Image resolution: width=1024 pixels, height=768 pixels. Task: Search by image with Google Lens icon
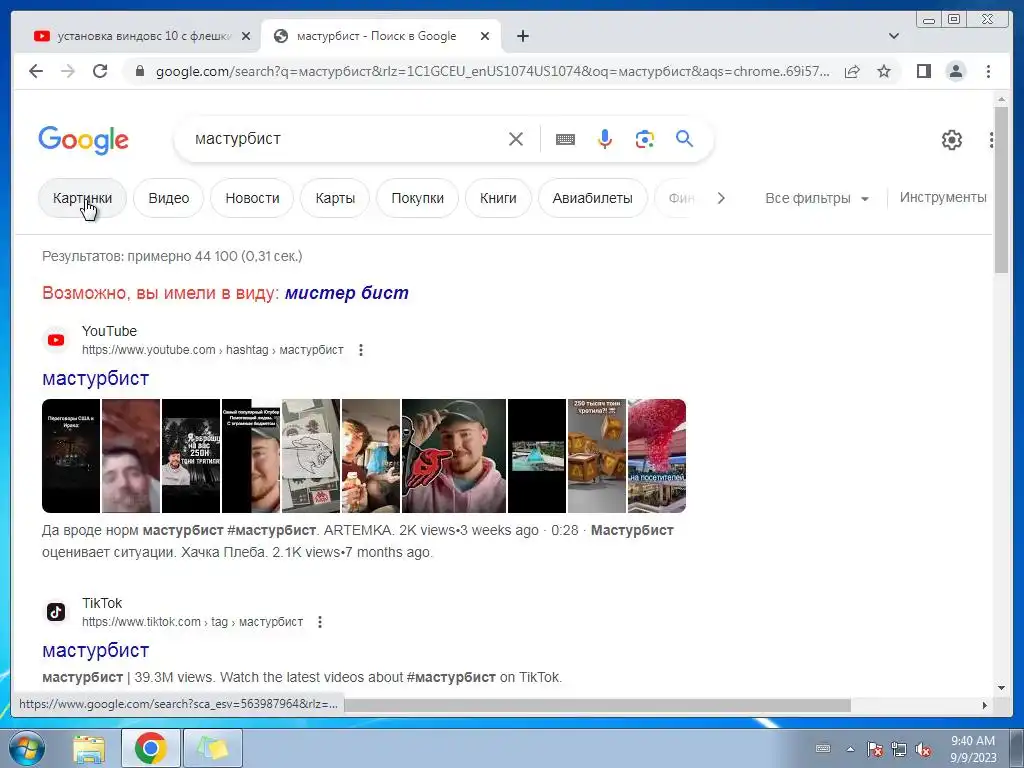pyautogui.click(x=645, y=139)
